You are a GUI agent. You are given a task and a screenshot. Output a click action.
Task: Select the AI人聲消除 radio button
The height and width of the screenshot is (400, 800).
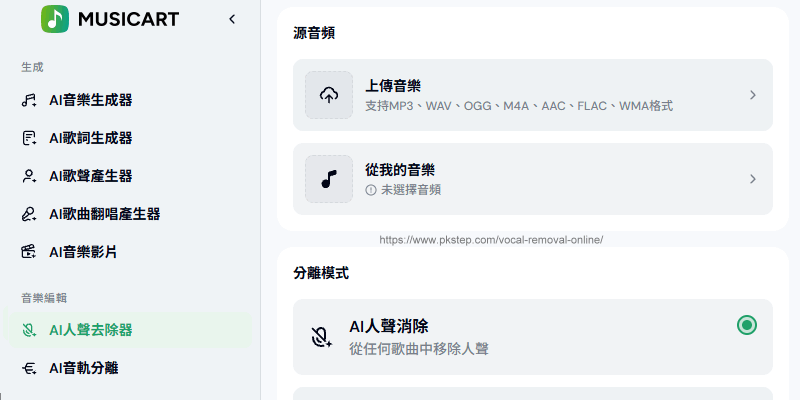[x=747, y=325]
